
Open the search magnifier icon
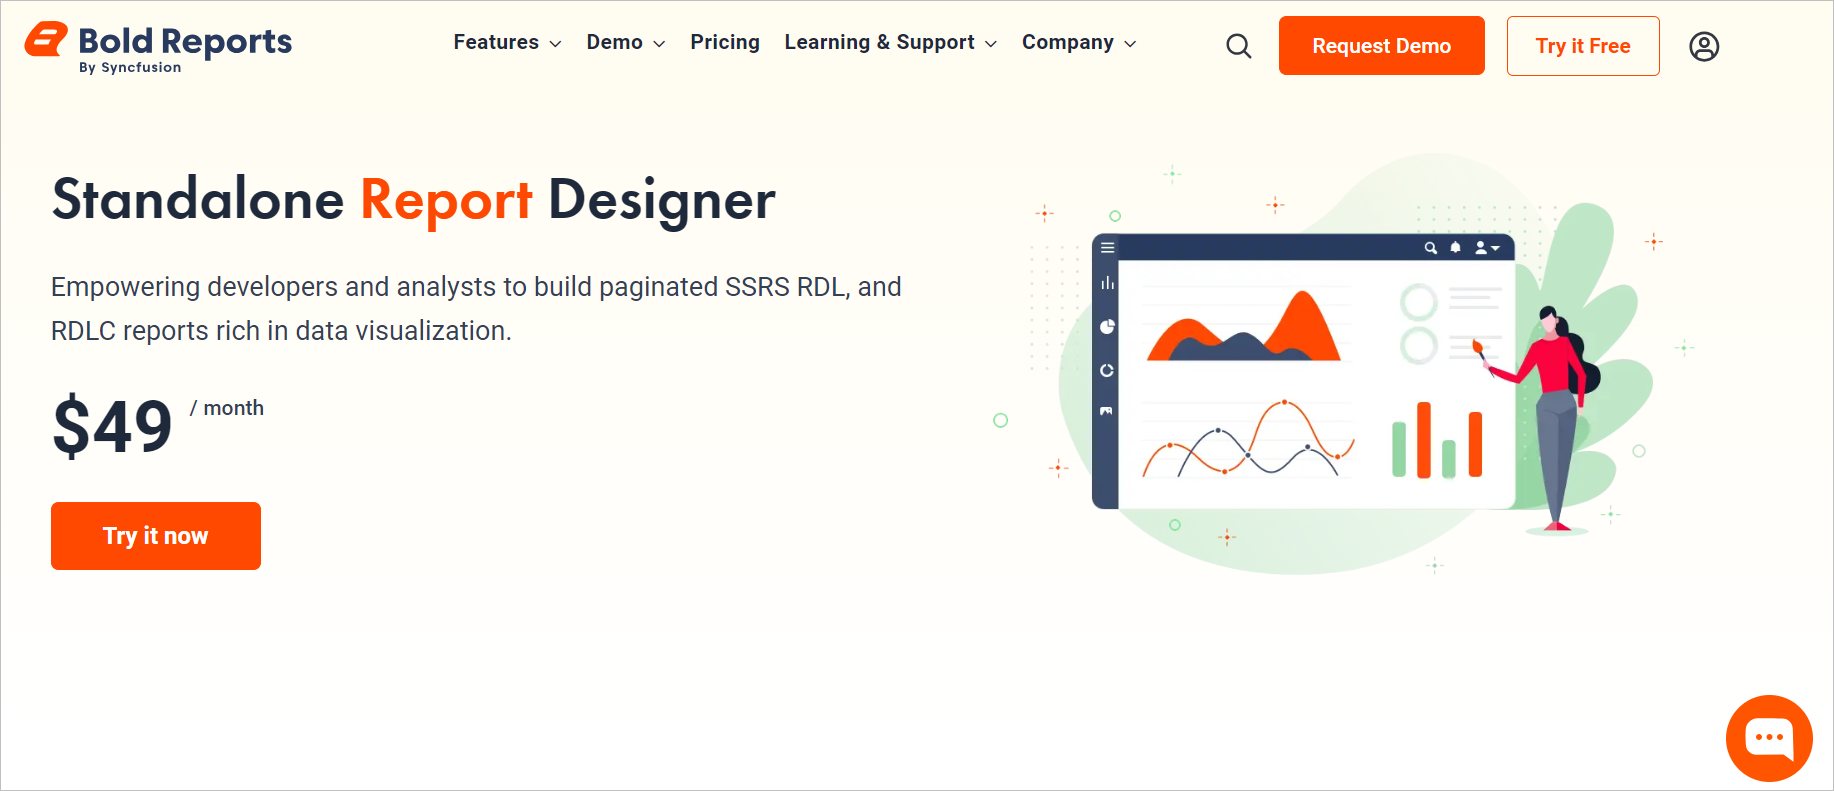pos(1238,46)
